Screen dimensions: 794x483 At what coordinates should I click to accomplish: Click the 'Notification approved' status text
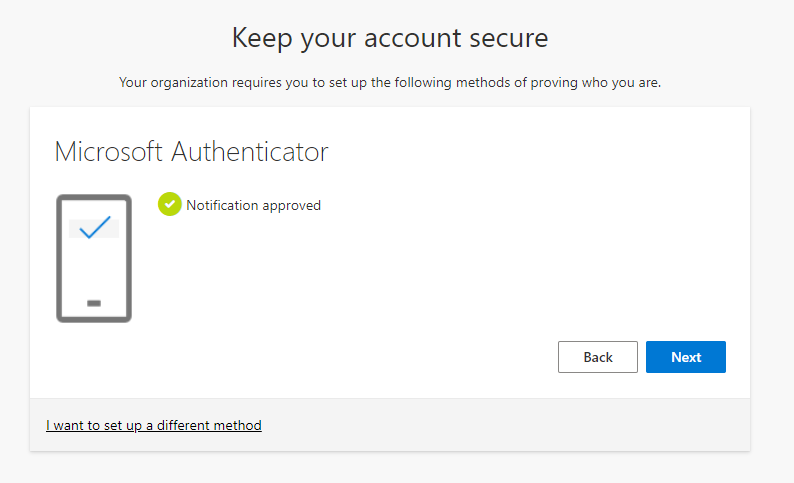[x=253, y=205]
